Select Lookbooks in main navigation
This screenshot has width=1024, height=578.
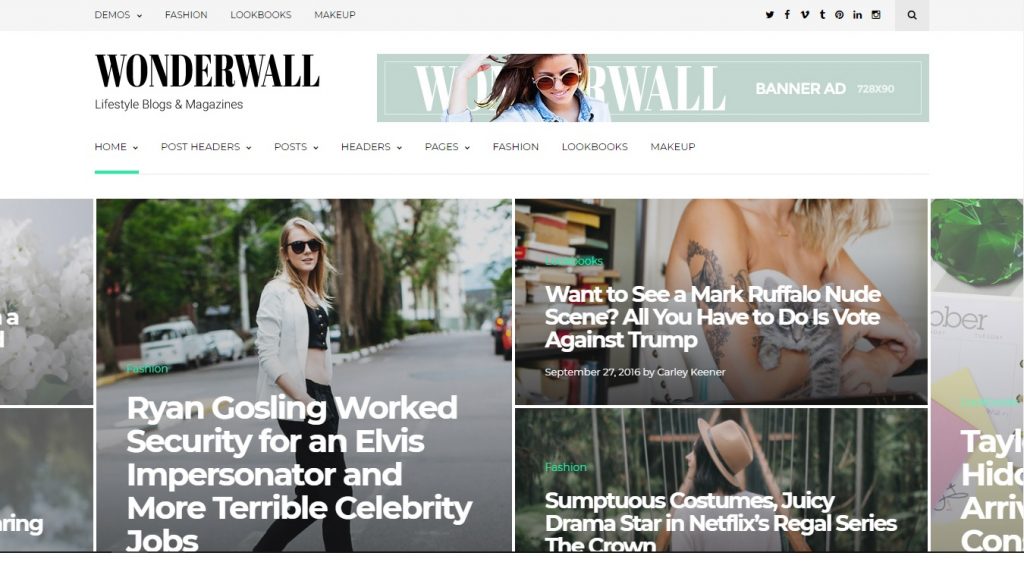(594, 147)
